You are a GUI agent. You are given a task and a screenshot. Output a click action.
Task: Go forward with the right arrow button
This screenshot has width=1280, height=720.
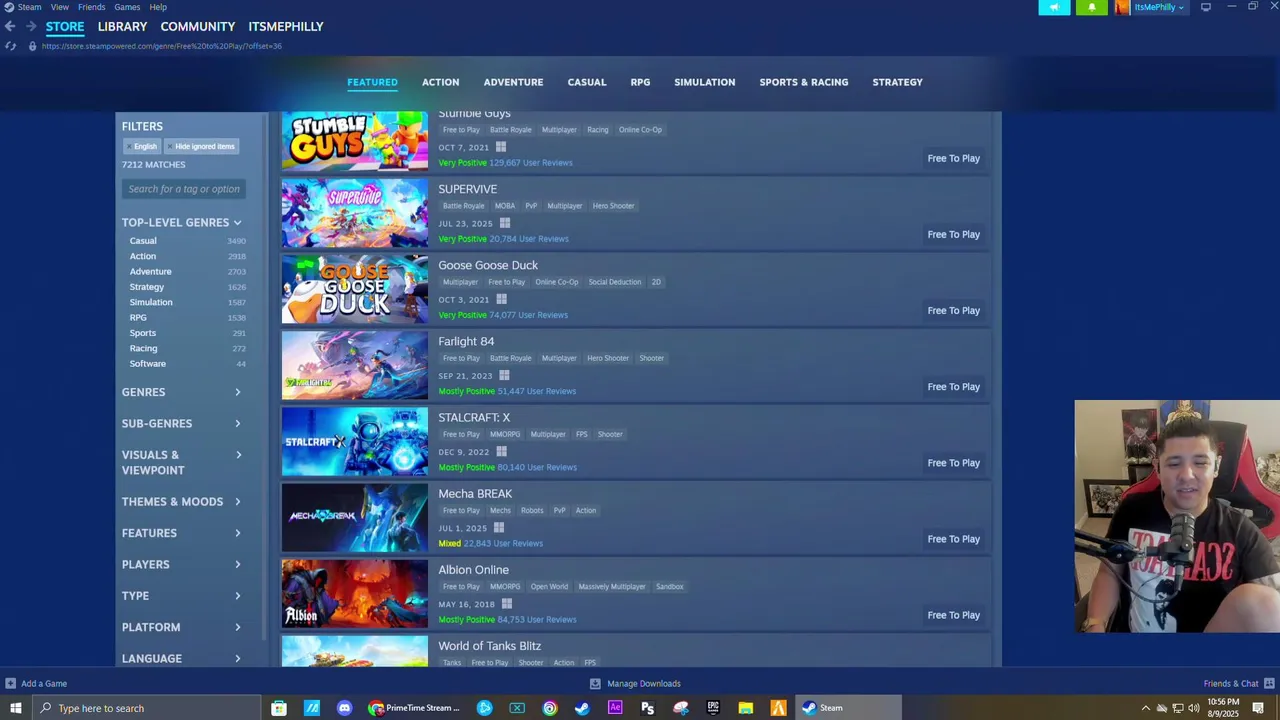click(x=31, y=27)
